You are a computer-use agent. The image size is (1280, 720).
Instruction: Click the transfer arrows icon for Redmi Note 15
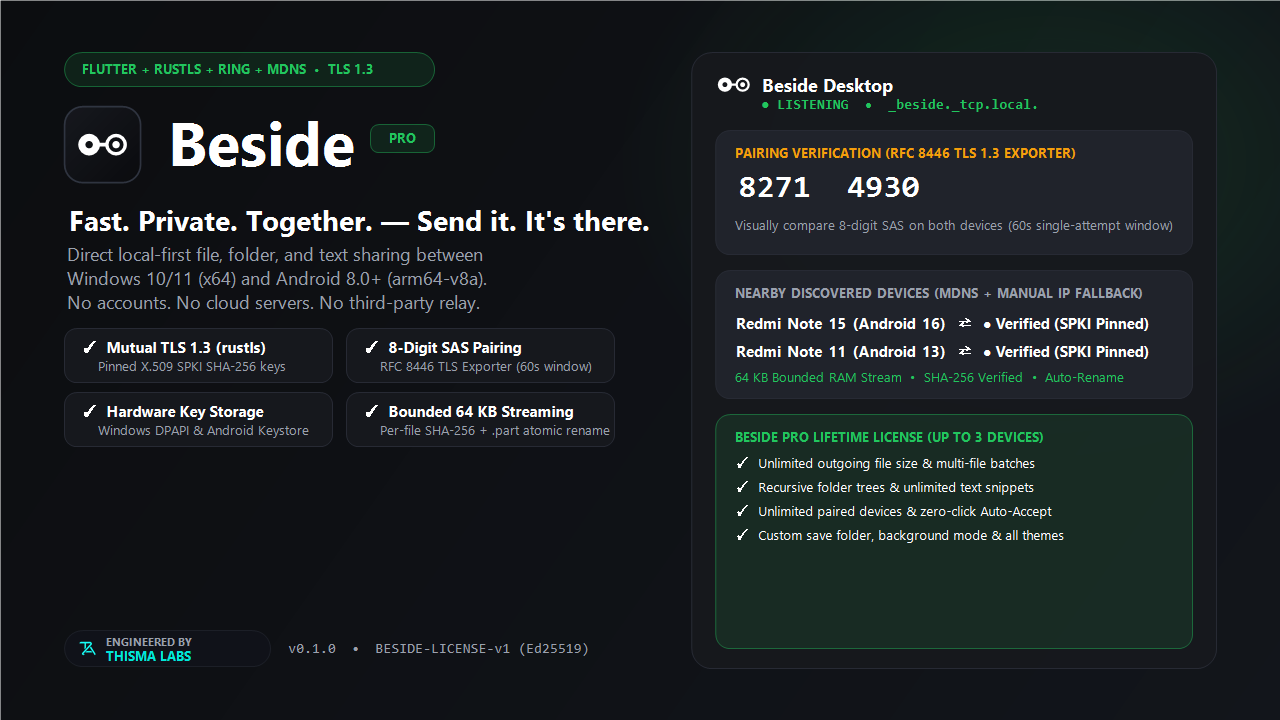tap(965, 324)
